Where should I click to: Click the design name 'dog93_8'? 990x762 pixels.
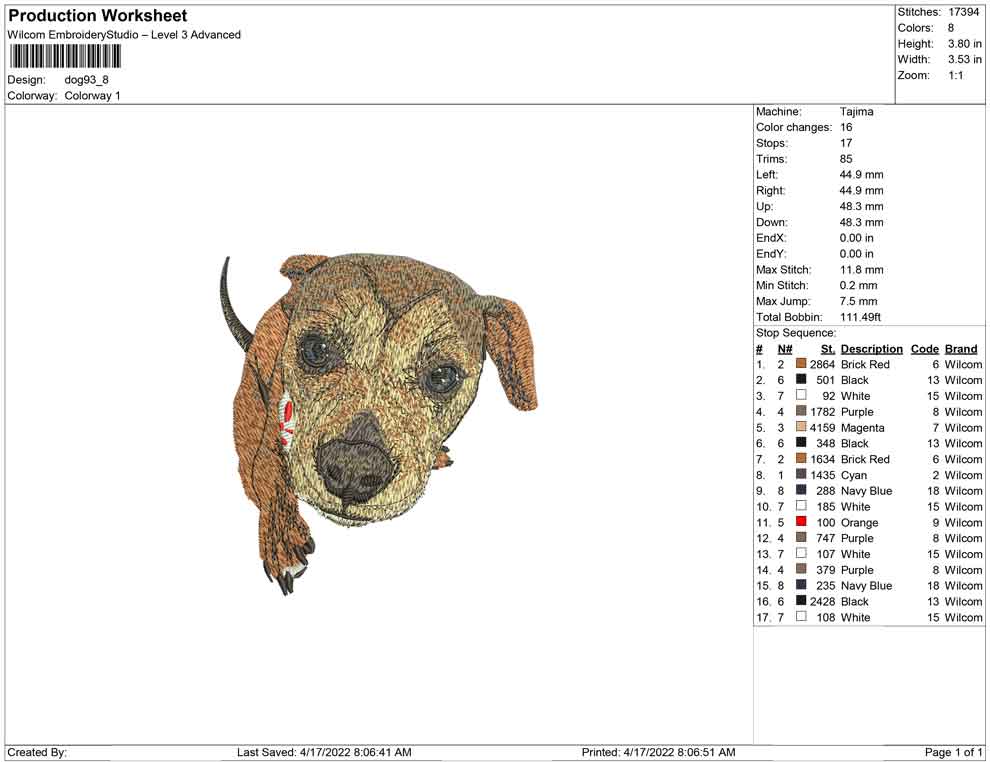(x=86, y=80)
